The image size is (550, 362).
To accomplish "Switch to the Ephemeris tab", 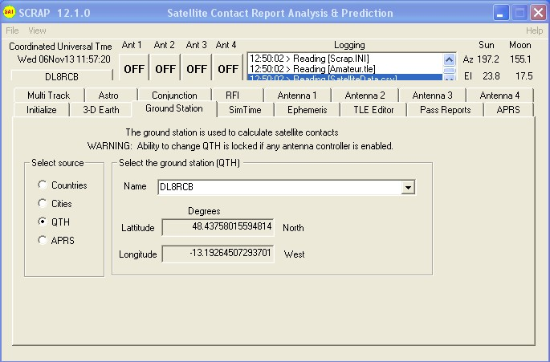I will [x=307, y=110].
